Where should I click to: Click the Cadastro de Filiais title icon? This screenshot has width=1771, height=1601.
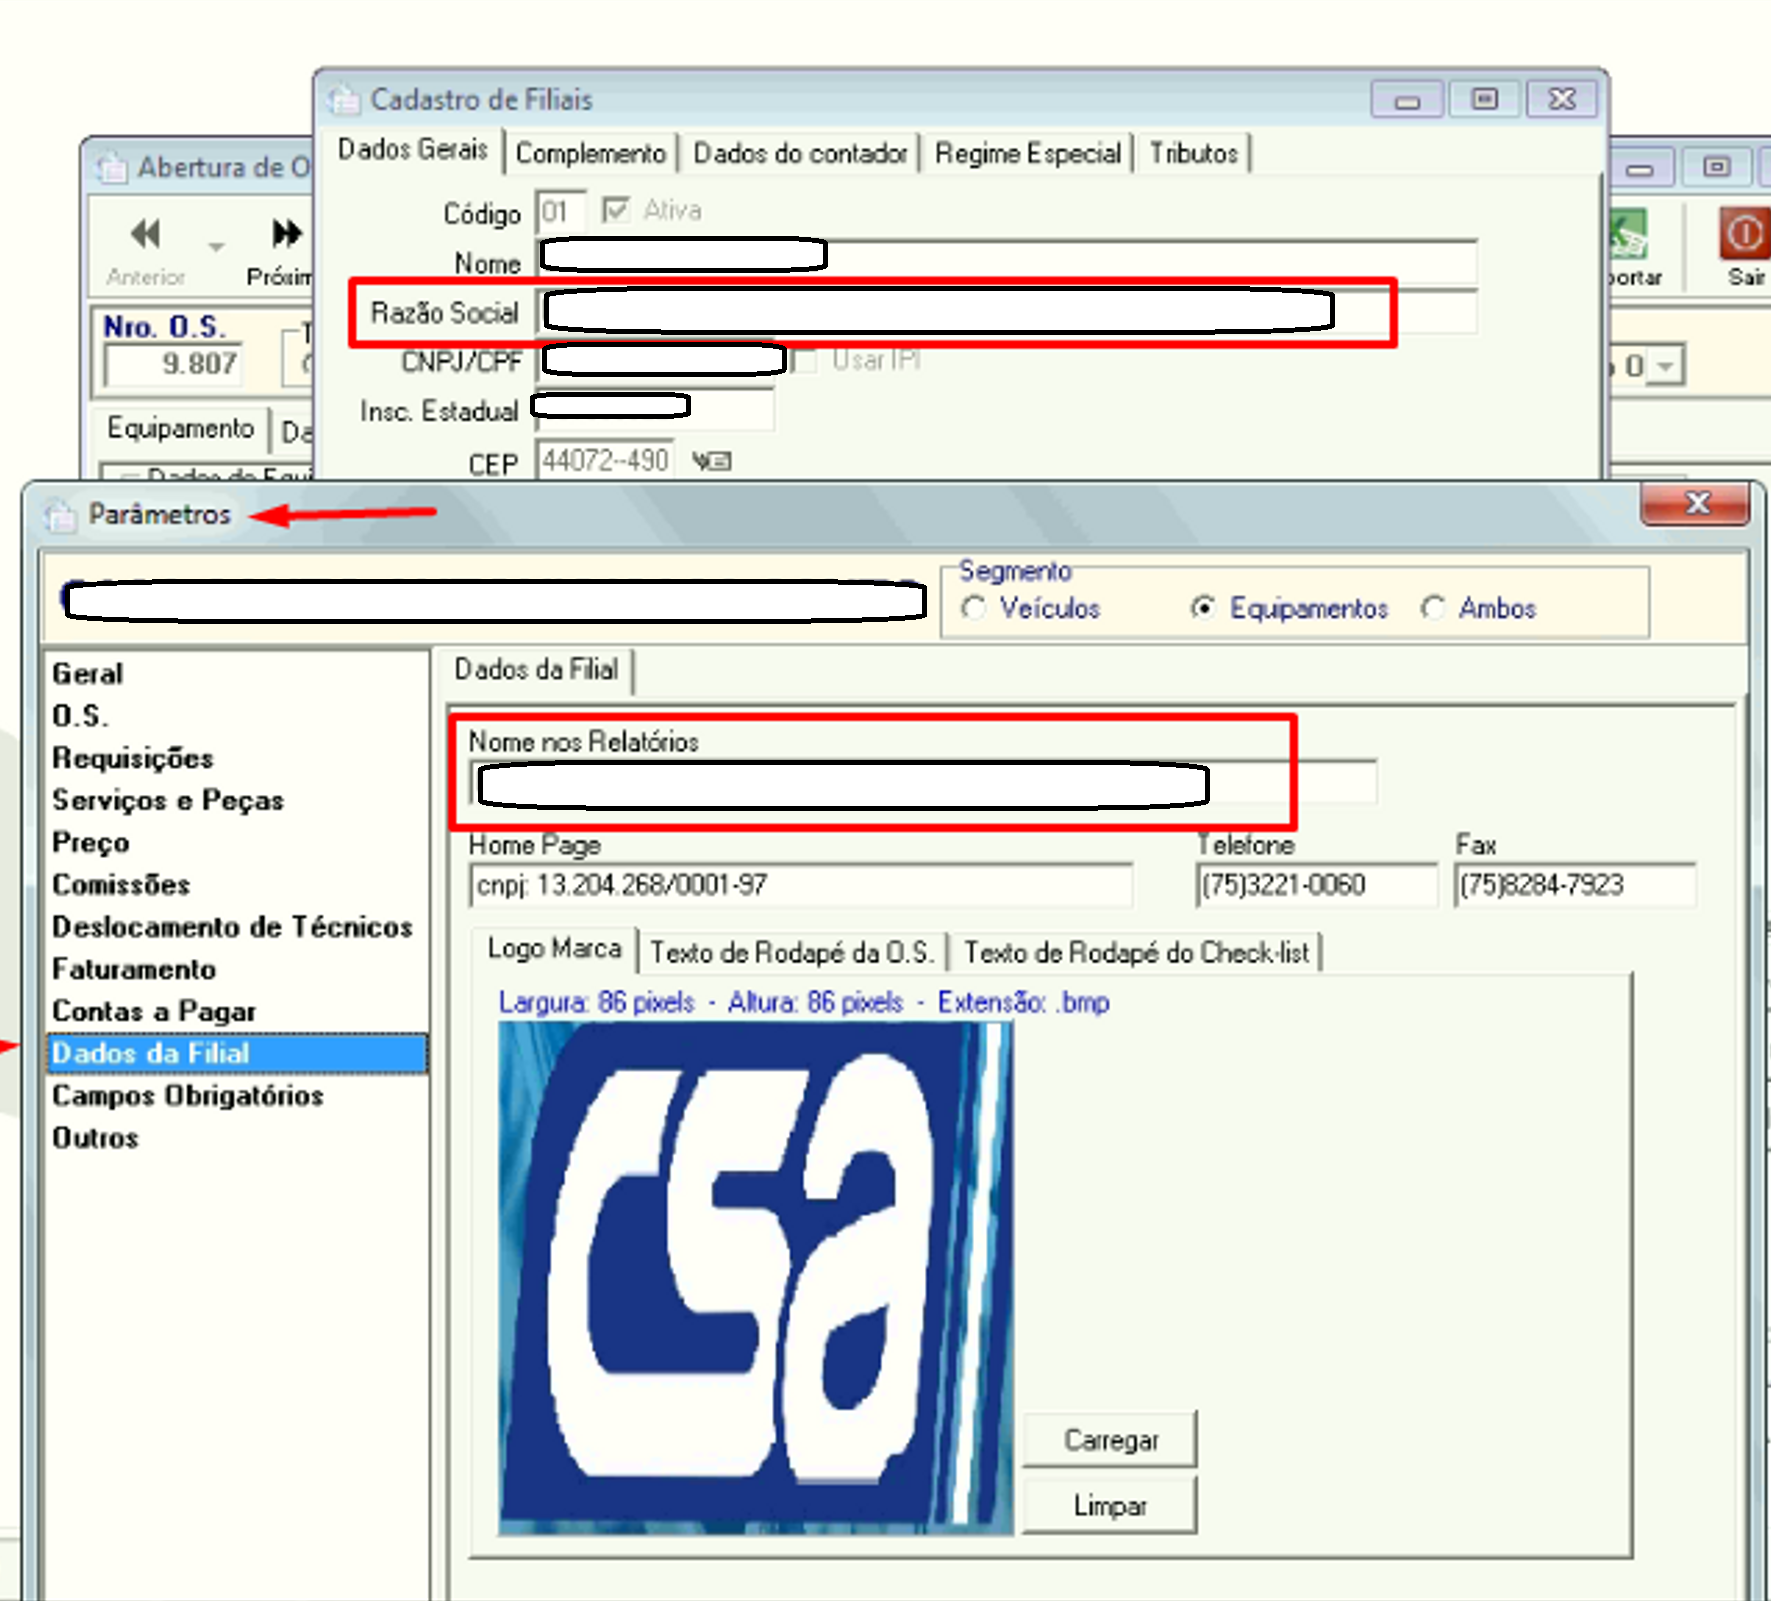(x=344, y=99)
